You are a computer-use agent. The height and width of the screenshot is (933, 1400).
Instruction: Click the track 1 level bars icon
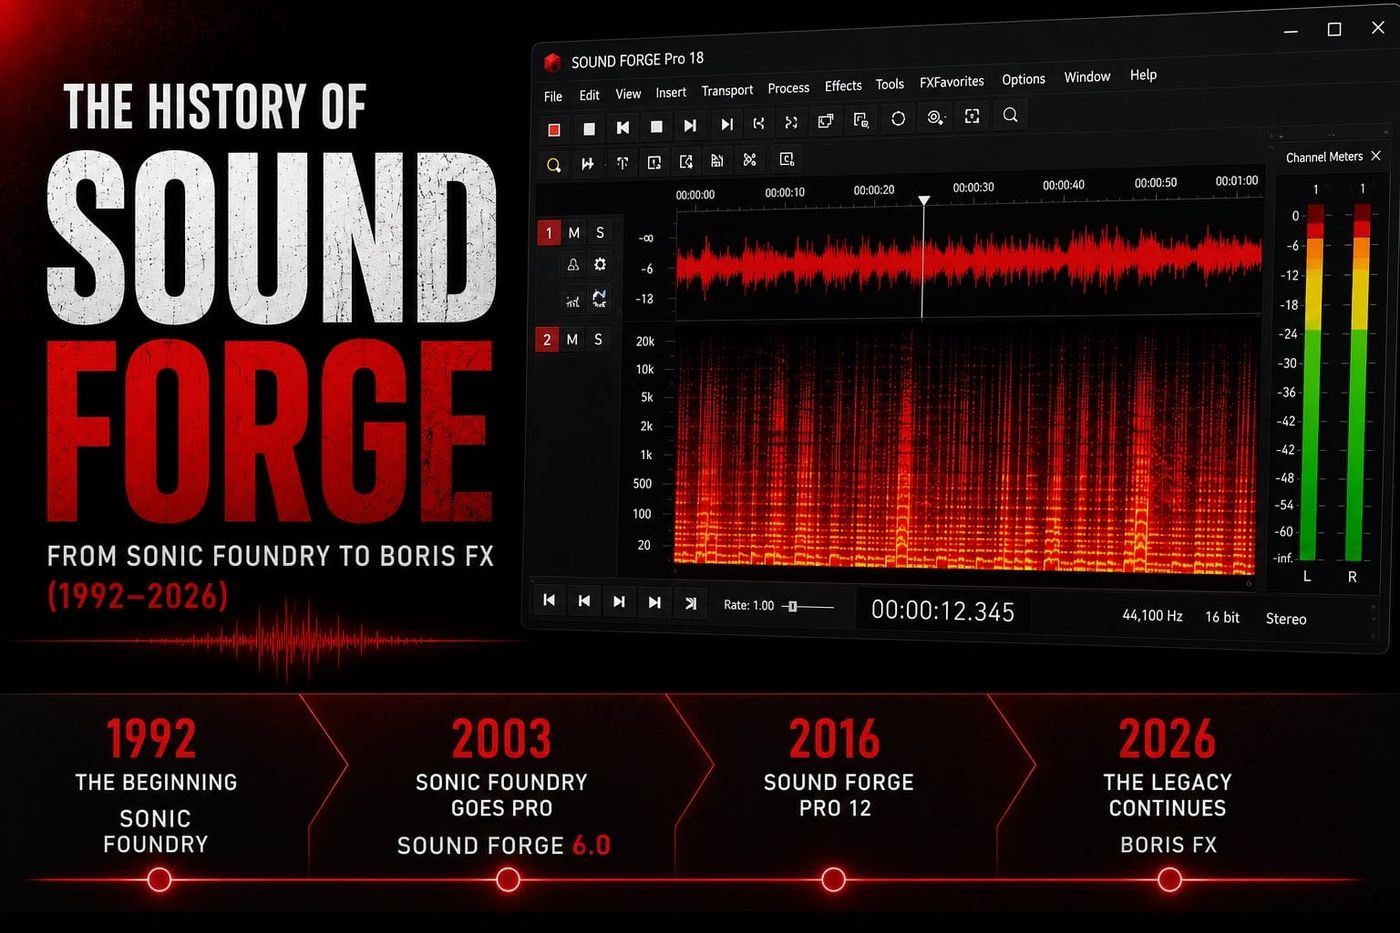coord(573,300)
